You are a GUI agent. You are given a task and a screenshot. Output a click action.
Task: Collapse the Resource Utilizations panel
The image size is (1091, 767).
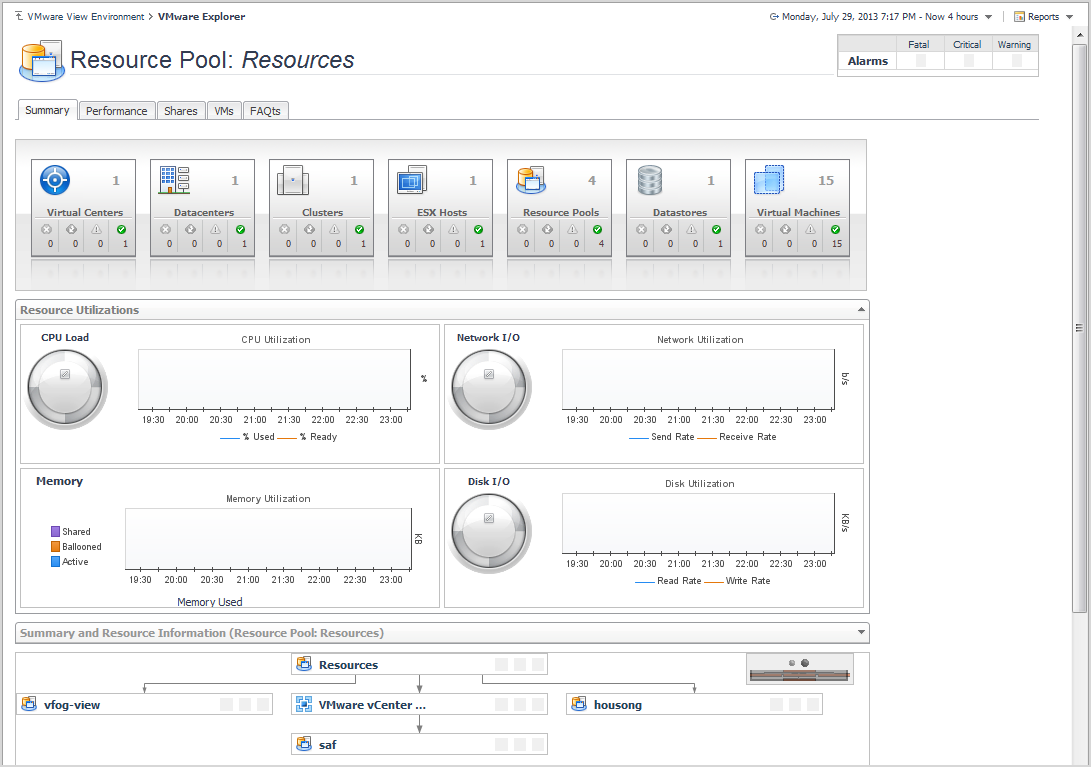click(861, 310)
